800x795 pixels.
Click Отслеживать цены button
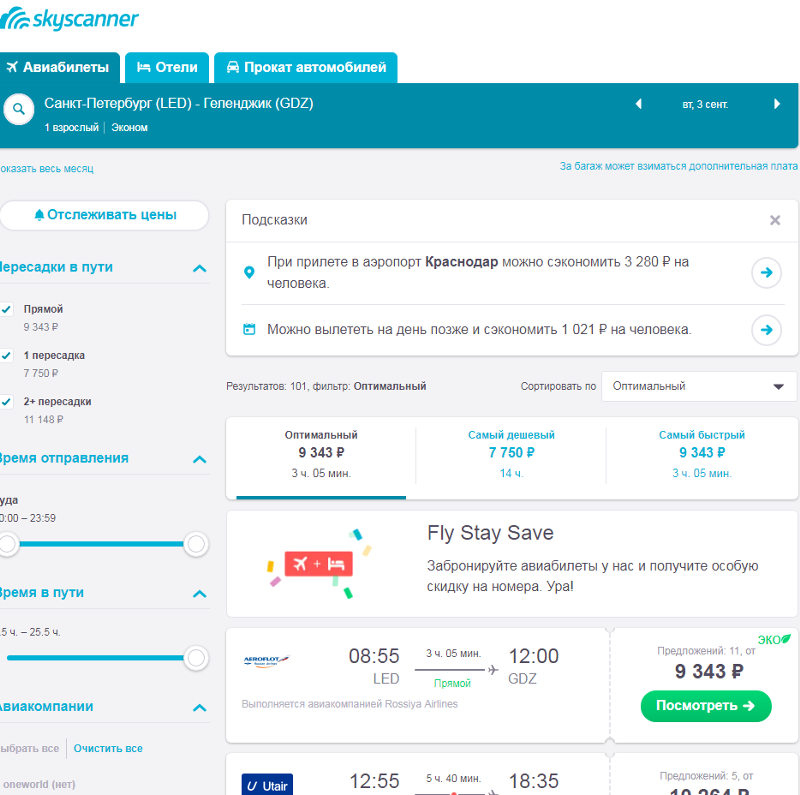pyautogui.click(x=105, y=215)
